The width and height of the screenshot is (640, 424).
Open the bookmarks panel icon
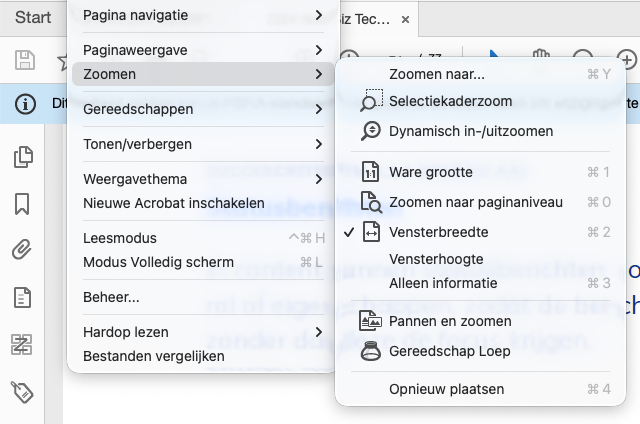click(x=22, y=204)
